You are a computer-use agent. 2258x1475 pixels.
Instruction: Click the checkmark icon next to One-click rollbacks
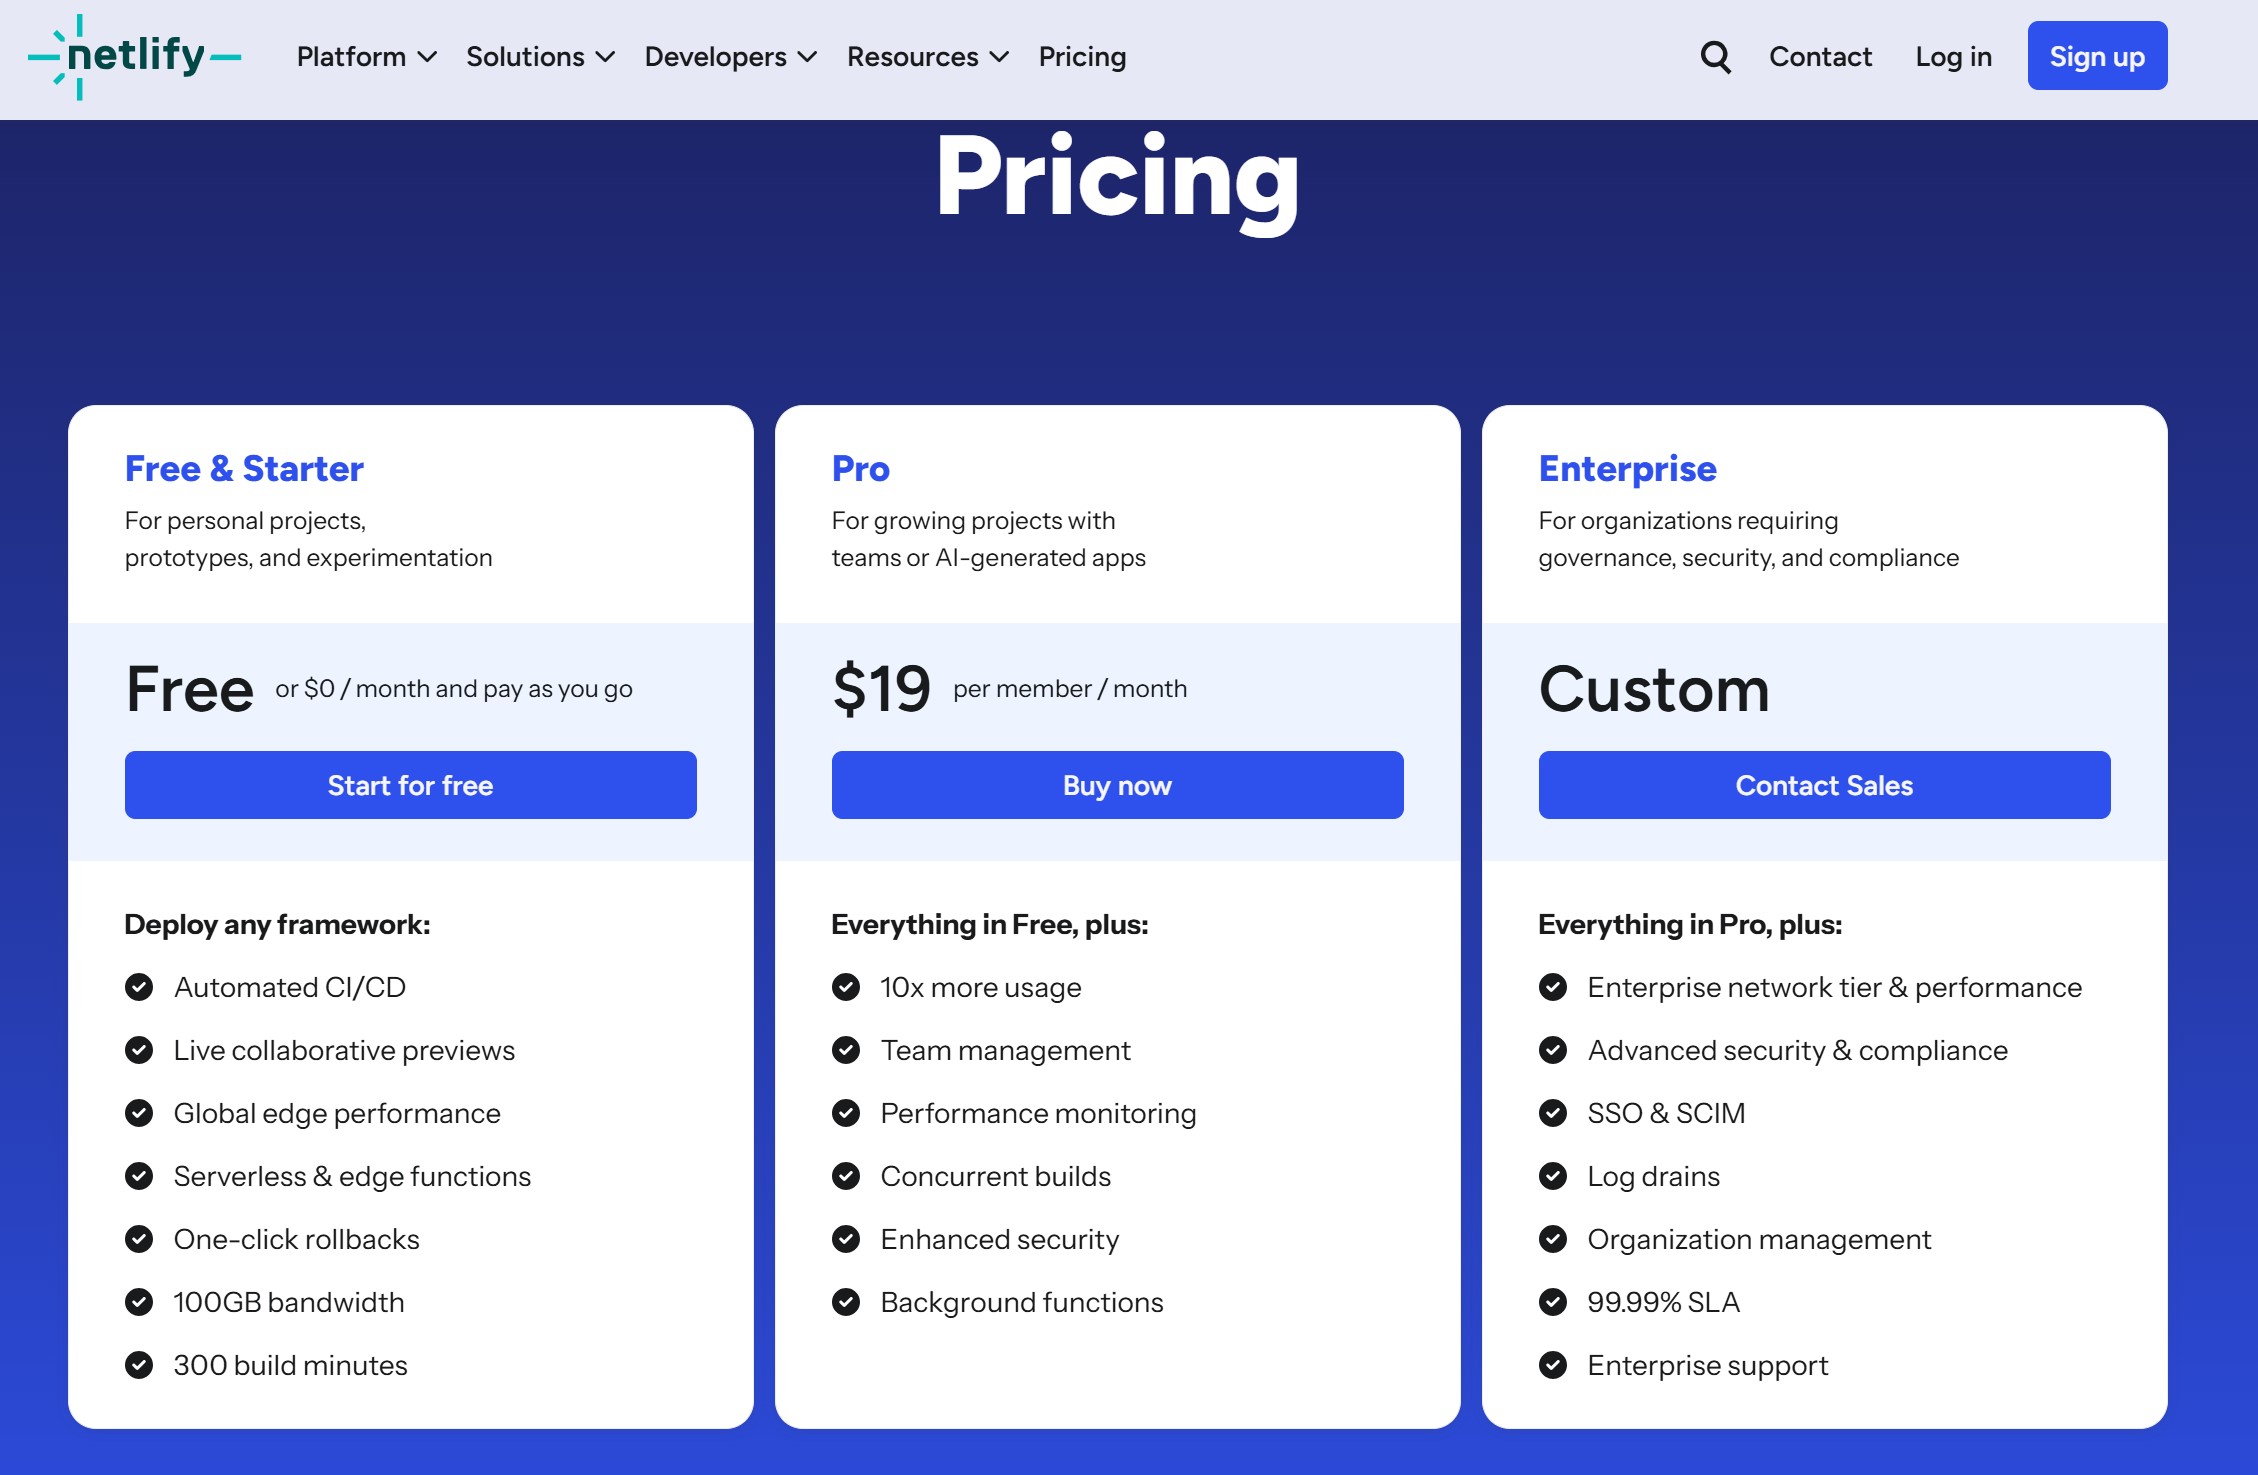139,1239
